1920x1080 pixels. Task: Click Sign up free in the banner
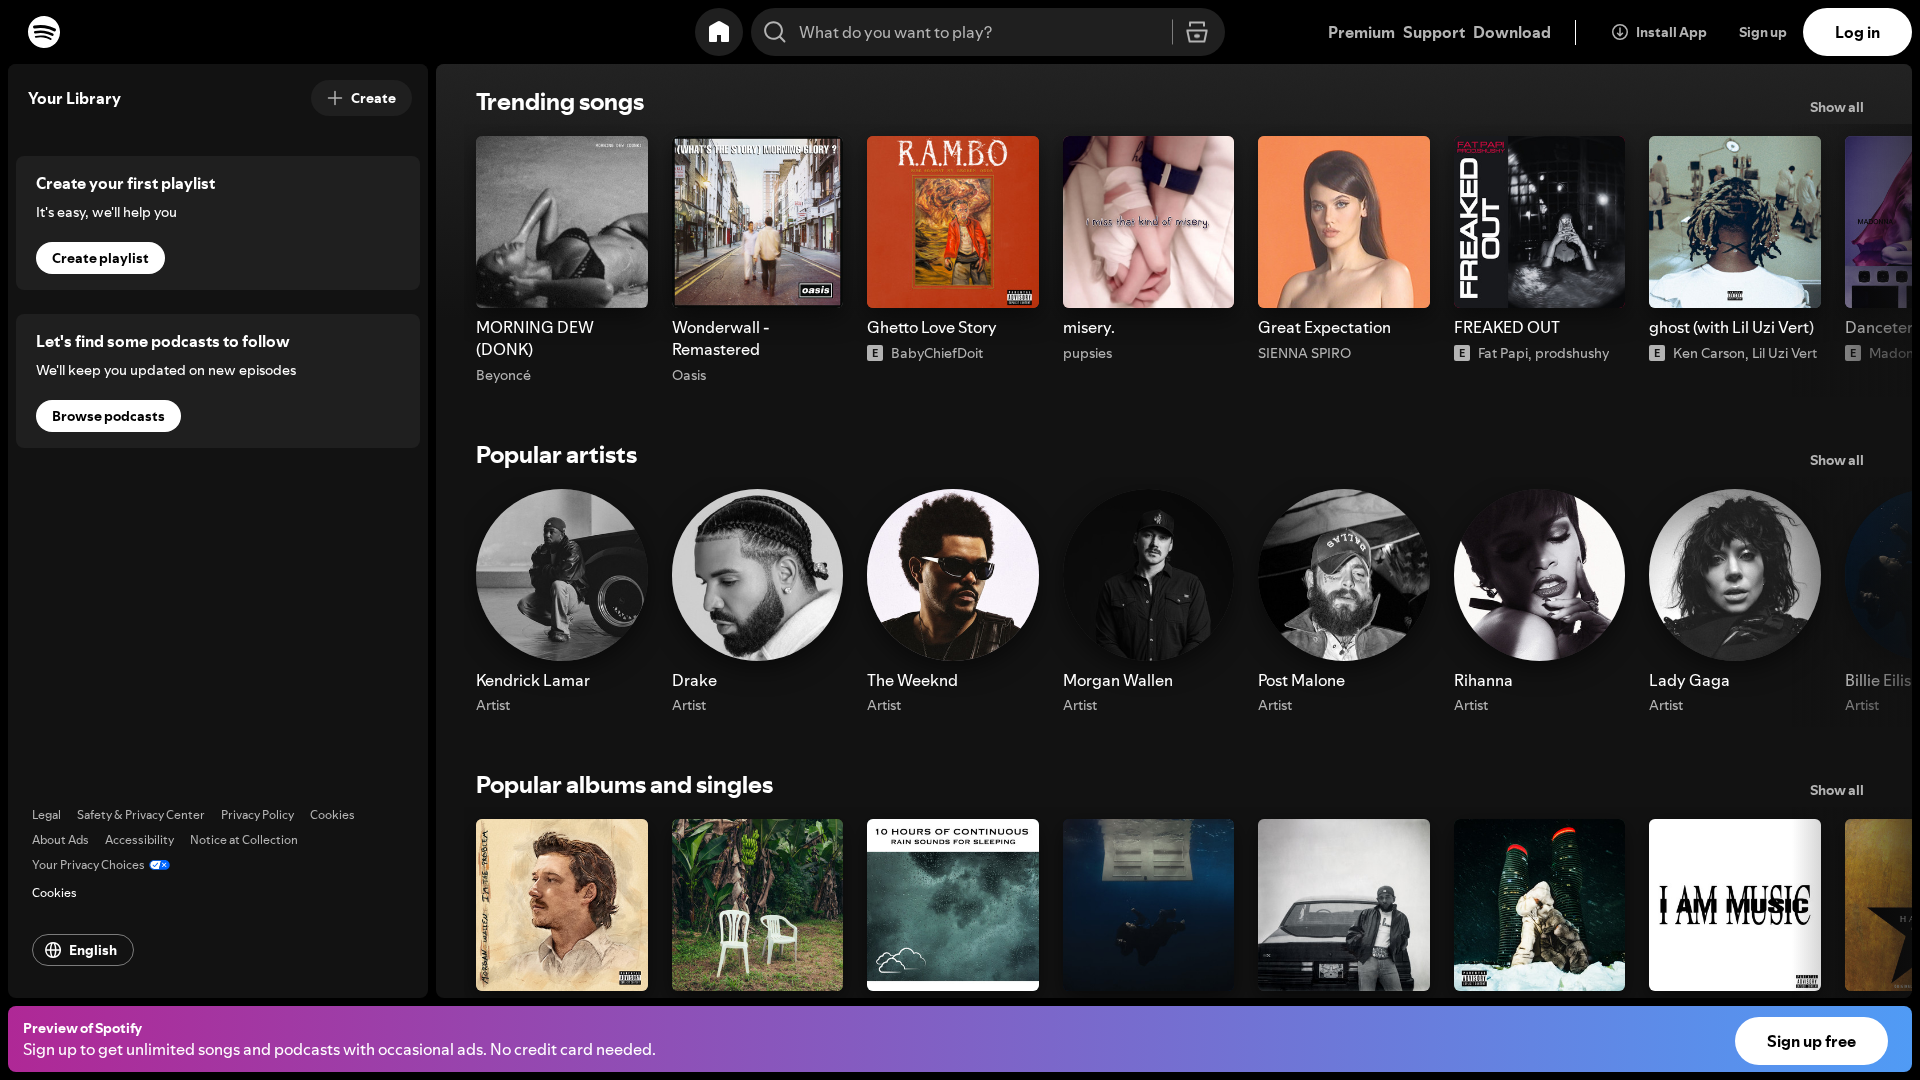tap(1811, 1041)
